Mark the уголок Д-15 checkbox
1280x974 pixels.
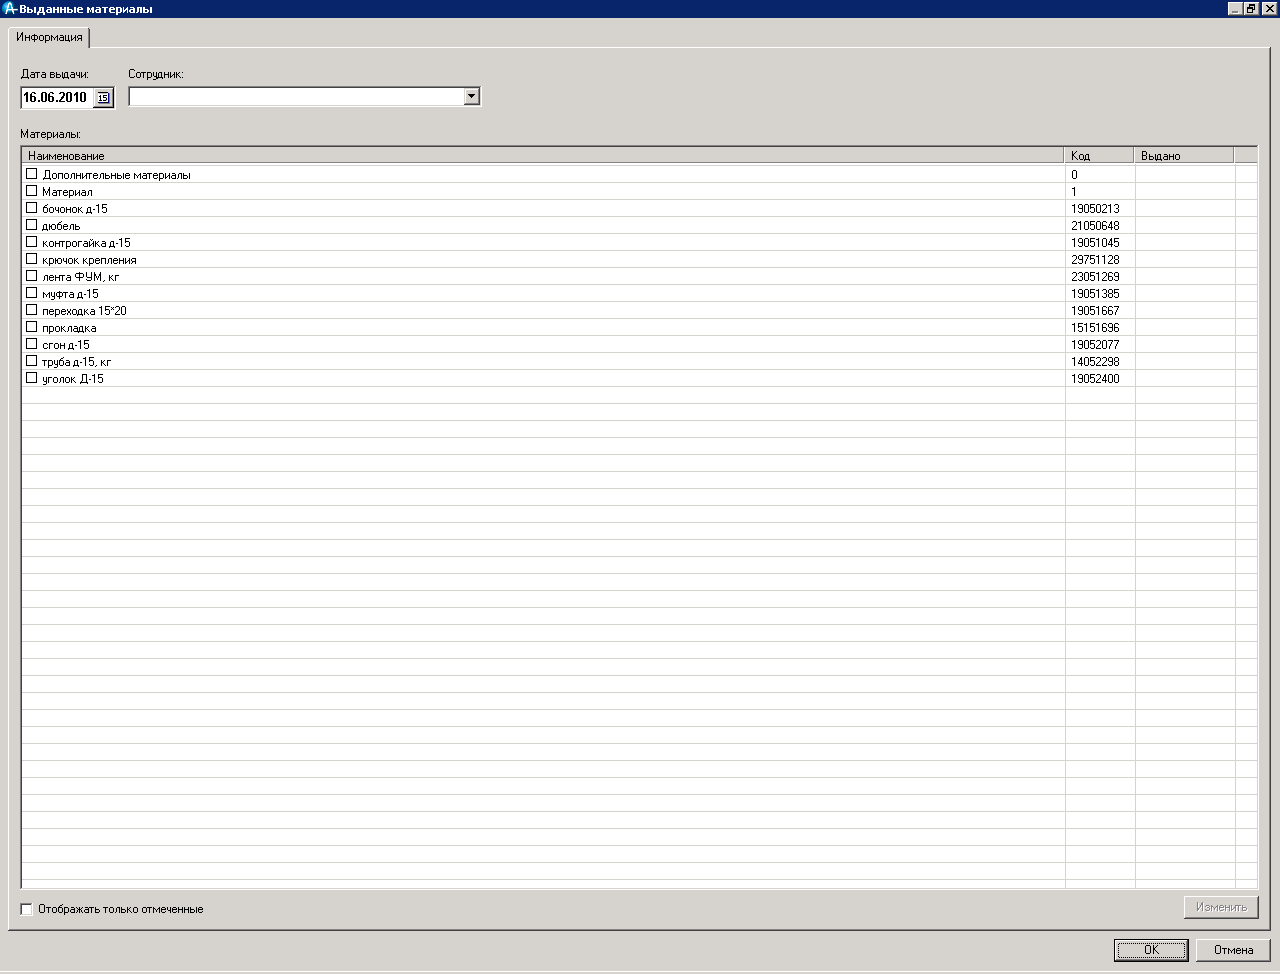point(32,378)
